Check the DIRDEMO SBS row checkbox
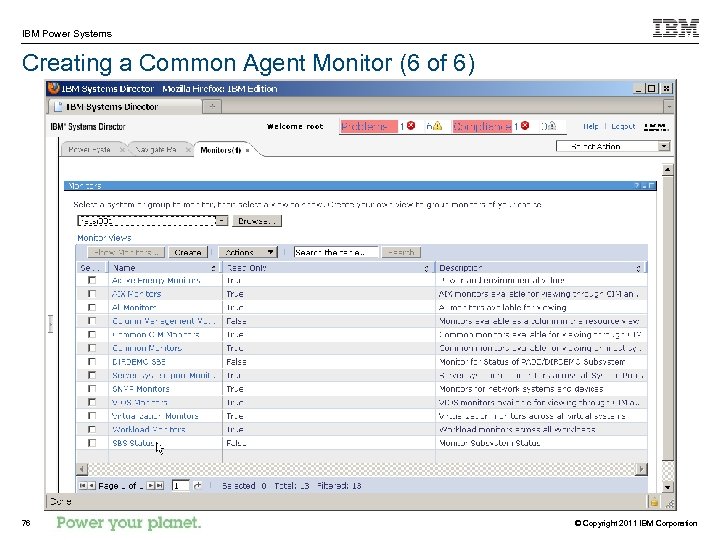The image size is (720, 540). pyautogui.click(x=92, y=361)
